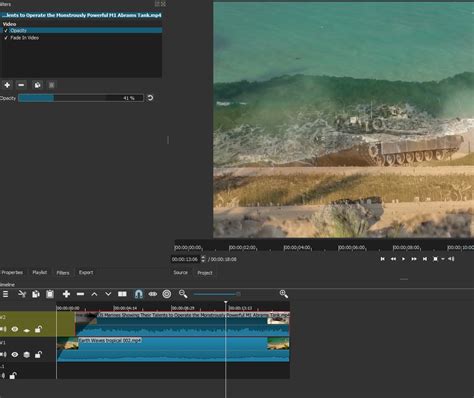This screenshot has height=398, width=474.
Task: Click the current timecode input field
Action: (x=185, y=259)
